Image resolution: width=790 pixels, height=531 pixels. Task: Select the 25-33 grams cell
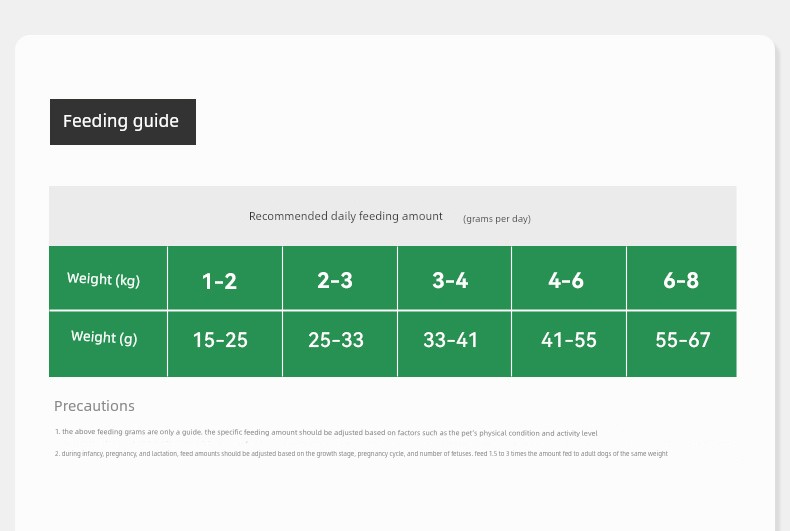[x=336, y=340]
